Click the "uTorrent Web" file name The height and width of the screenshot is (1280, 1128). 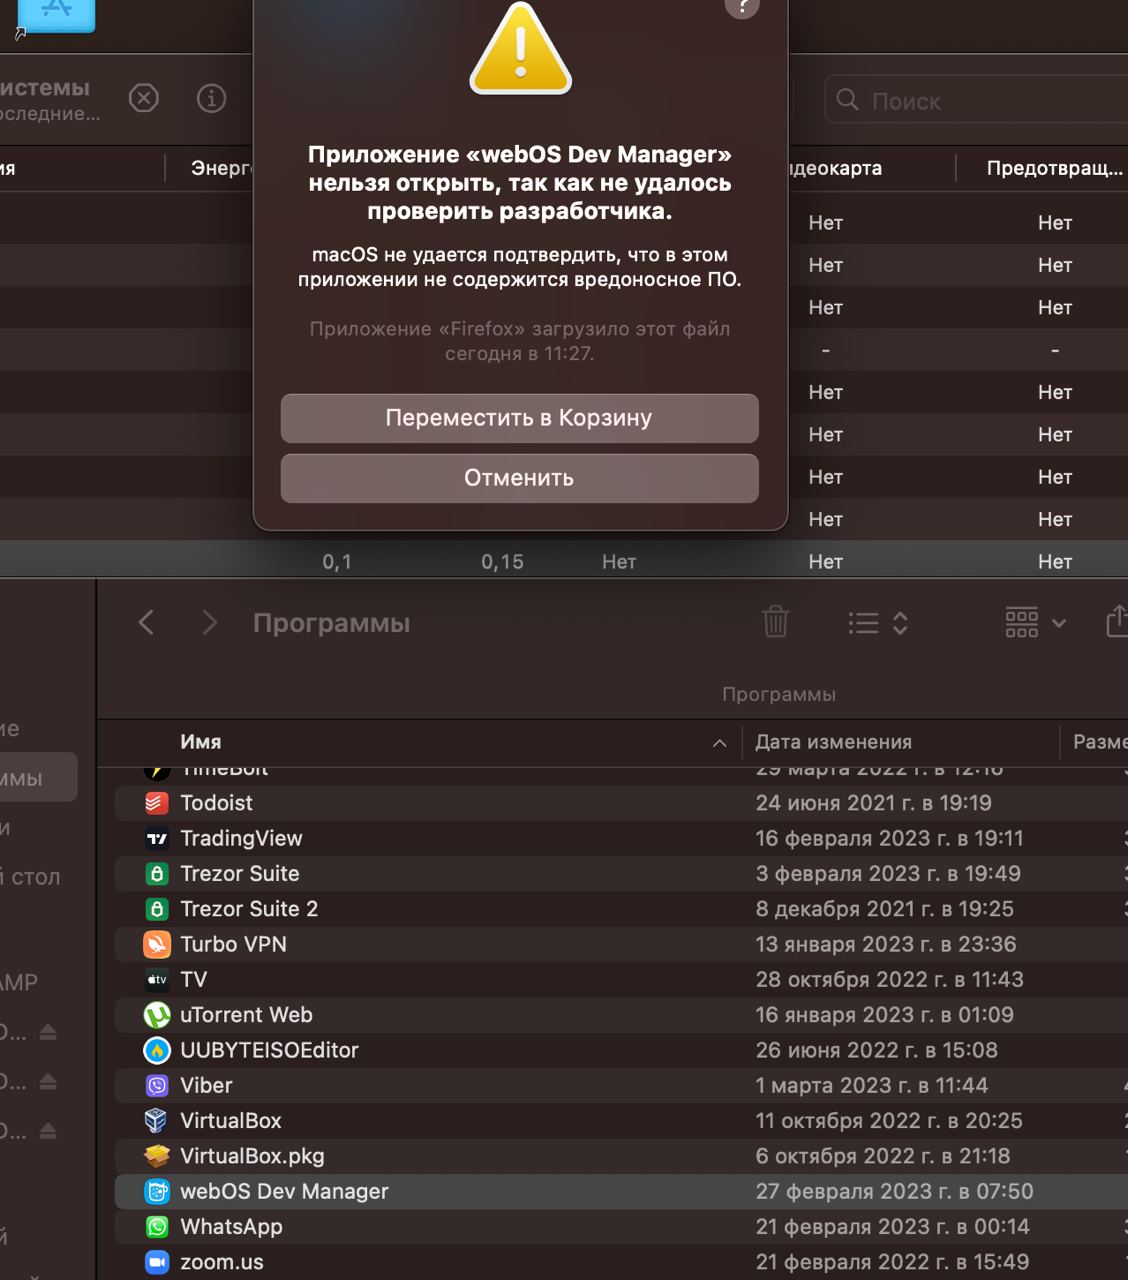[246, 1015]
